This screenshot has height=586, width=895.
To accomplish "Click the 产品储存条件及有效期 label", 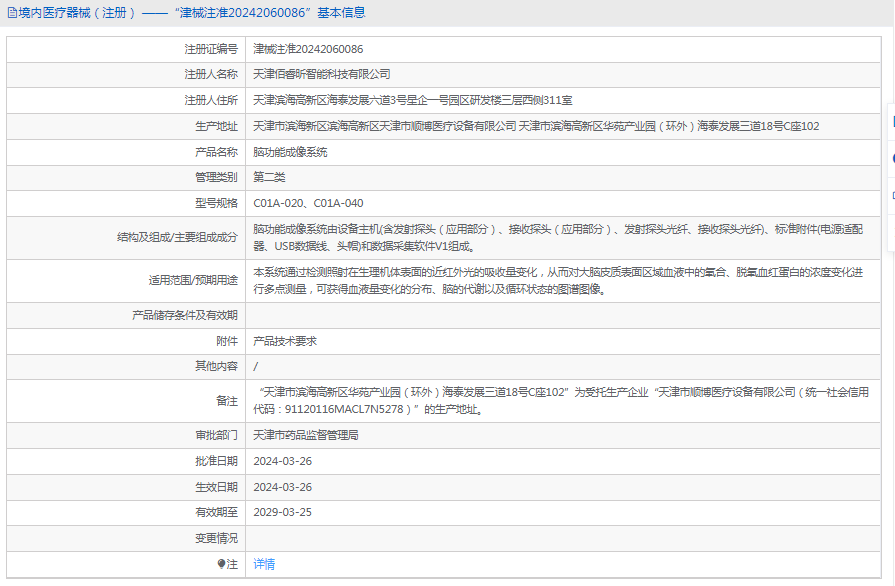I will point(184,315).
